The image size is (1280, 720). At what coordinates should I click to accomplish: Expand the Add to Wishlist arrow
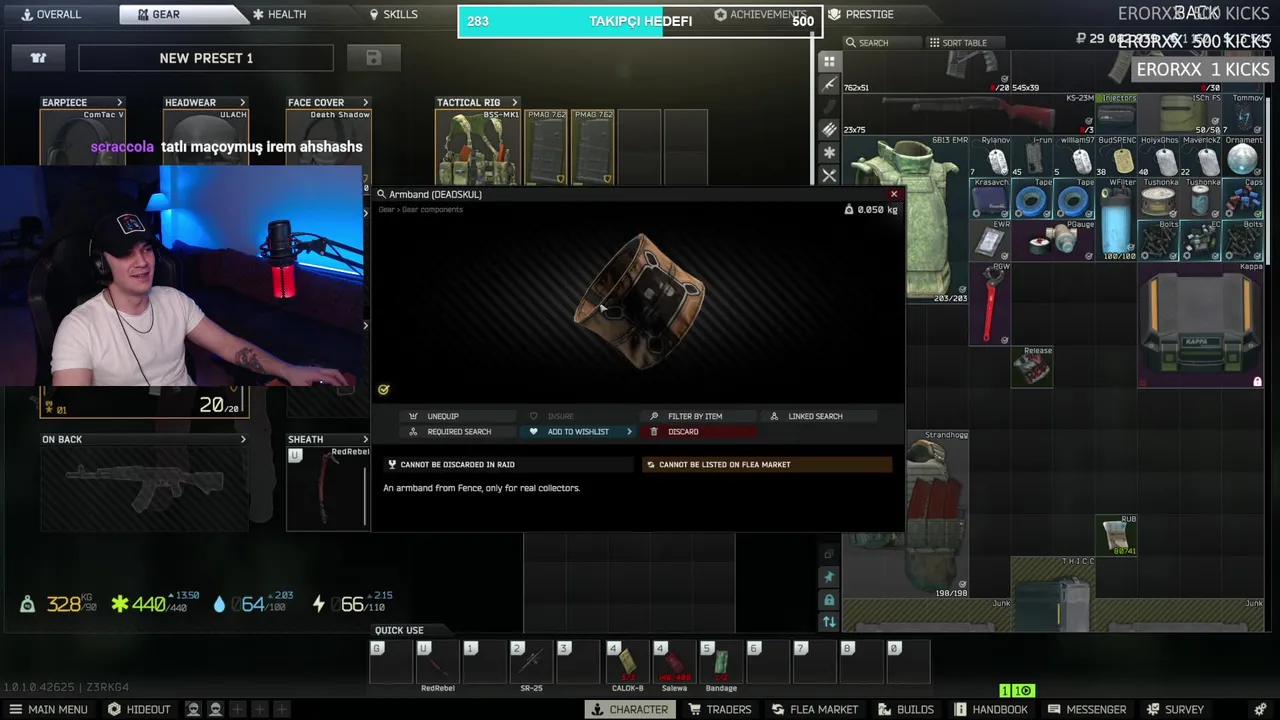pos(629,432)
